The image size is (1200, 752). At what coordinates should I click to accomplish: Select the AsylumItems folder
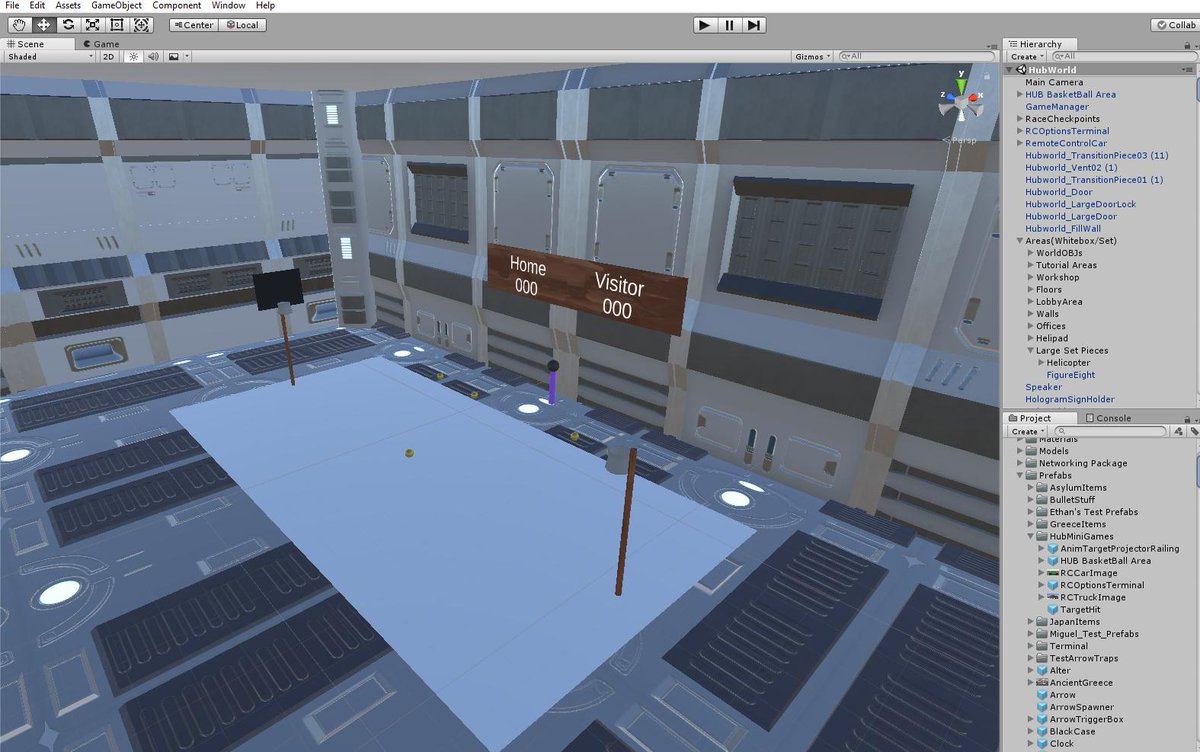pyautogui.click(x=1071, y=488)
